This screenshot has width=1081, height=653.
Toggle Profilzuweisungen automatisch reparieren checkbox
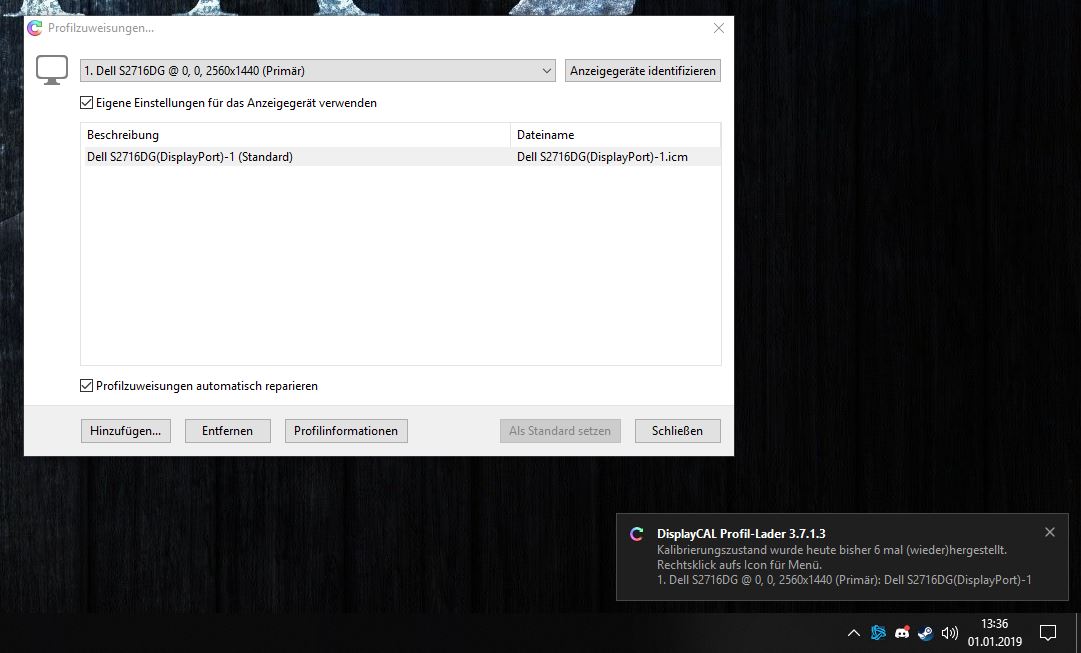pos(86,385)
